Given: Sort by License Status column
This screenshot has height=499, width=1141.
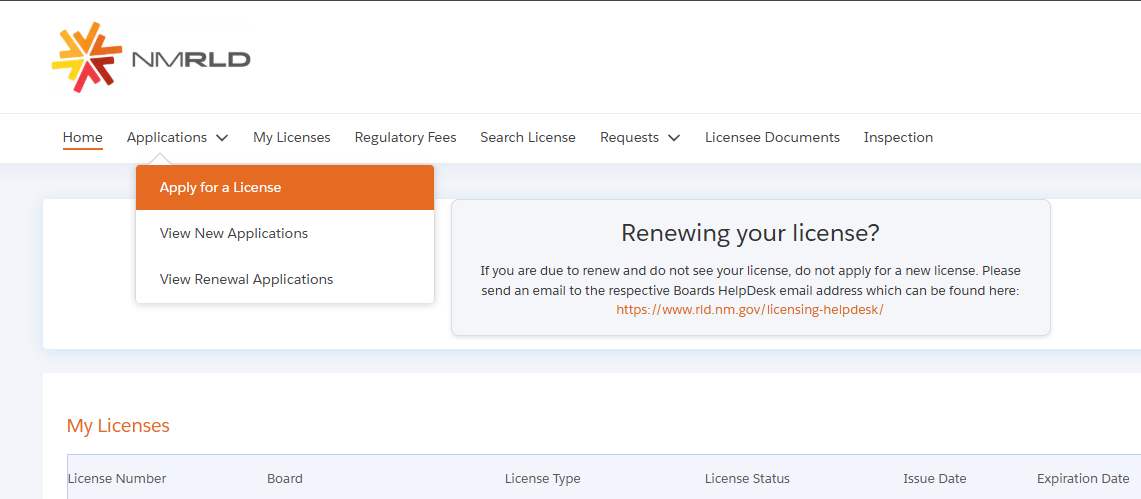Looking at the screenshot, I should 747,479.
